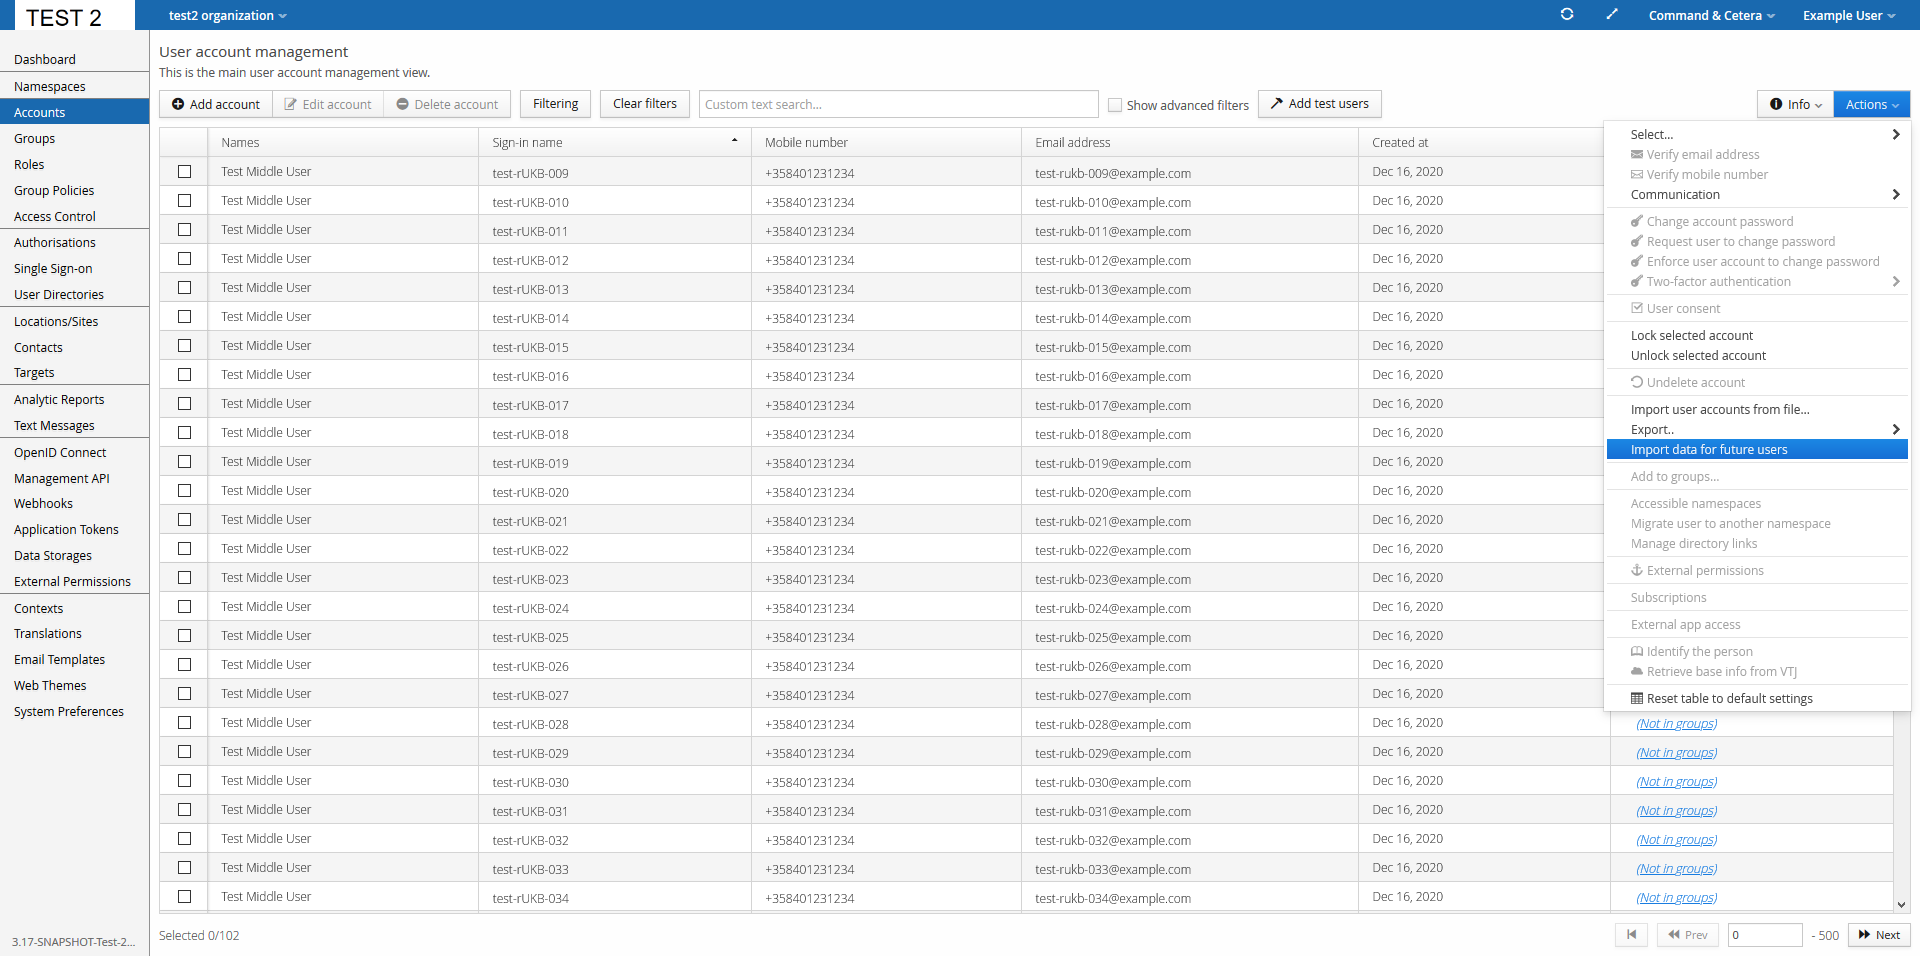This screenshot has height=956, width=1920.
Task: Click the refresh icon in the top bar
Action: click(1567, 15)
